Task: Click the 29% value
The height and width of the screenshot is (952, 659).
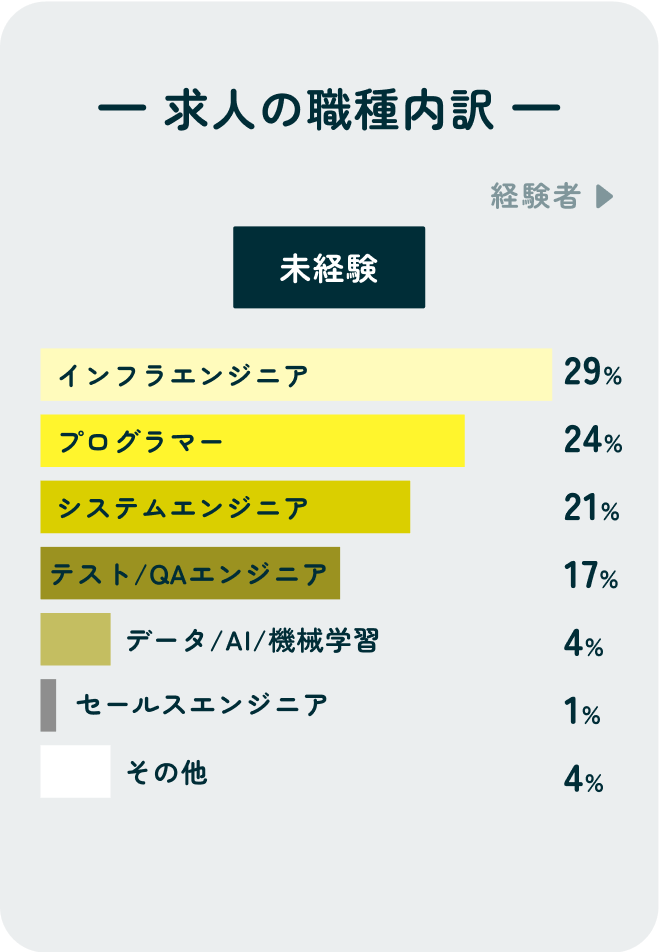Action: click(x=593, y=372)
